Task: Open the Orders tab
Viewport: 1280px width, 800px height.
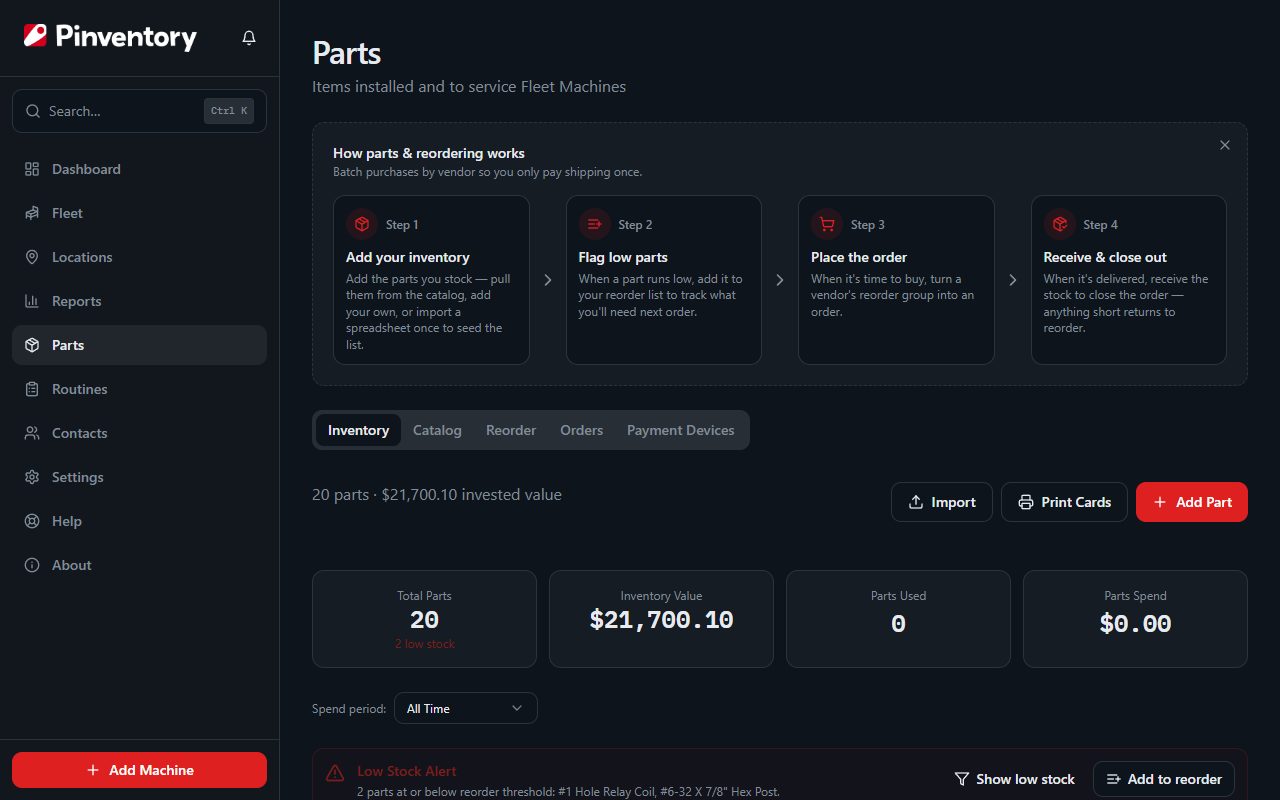Action: coord(581,430)
